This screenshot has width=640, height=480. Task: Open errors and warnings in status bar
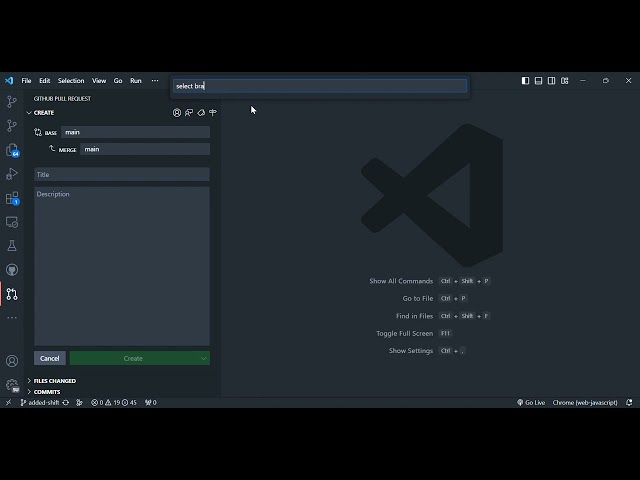click(x=114, y=402)
